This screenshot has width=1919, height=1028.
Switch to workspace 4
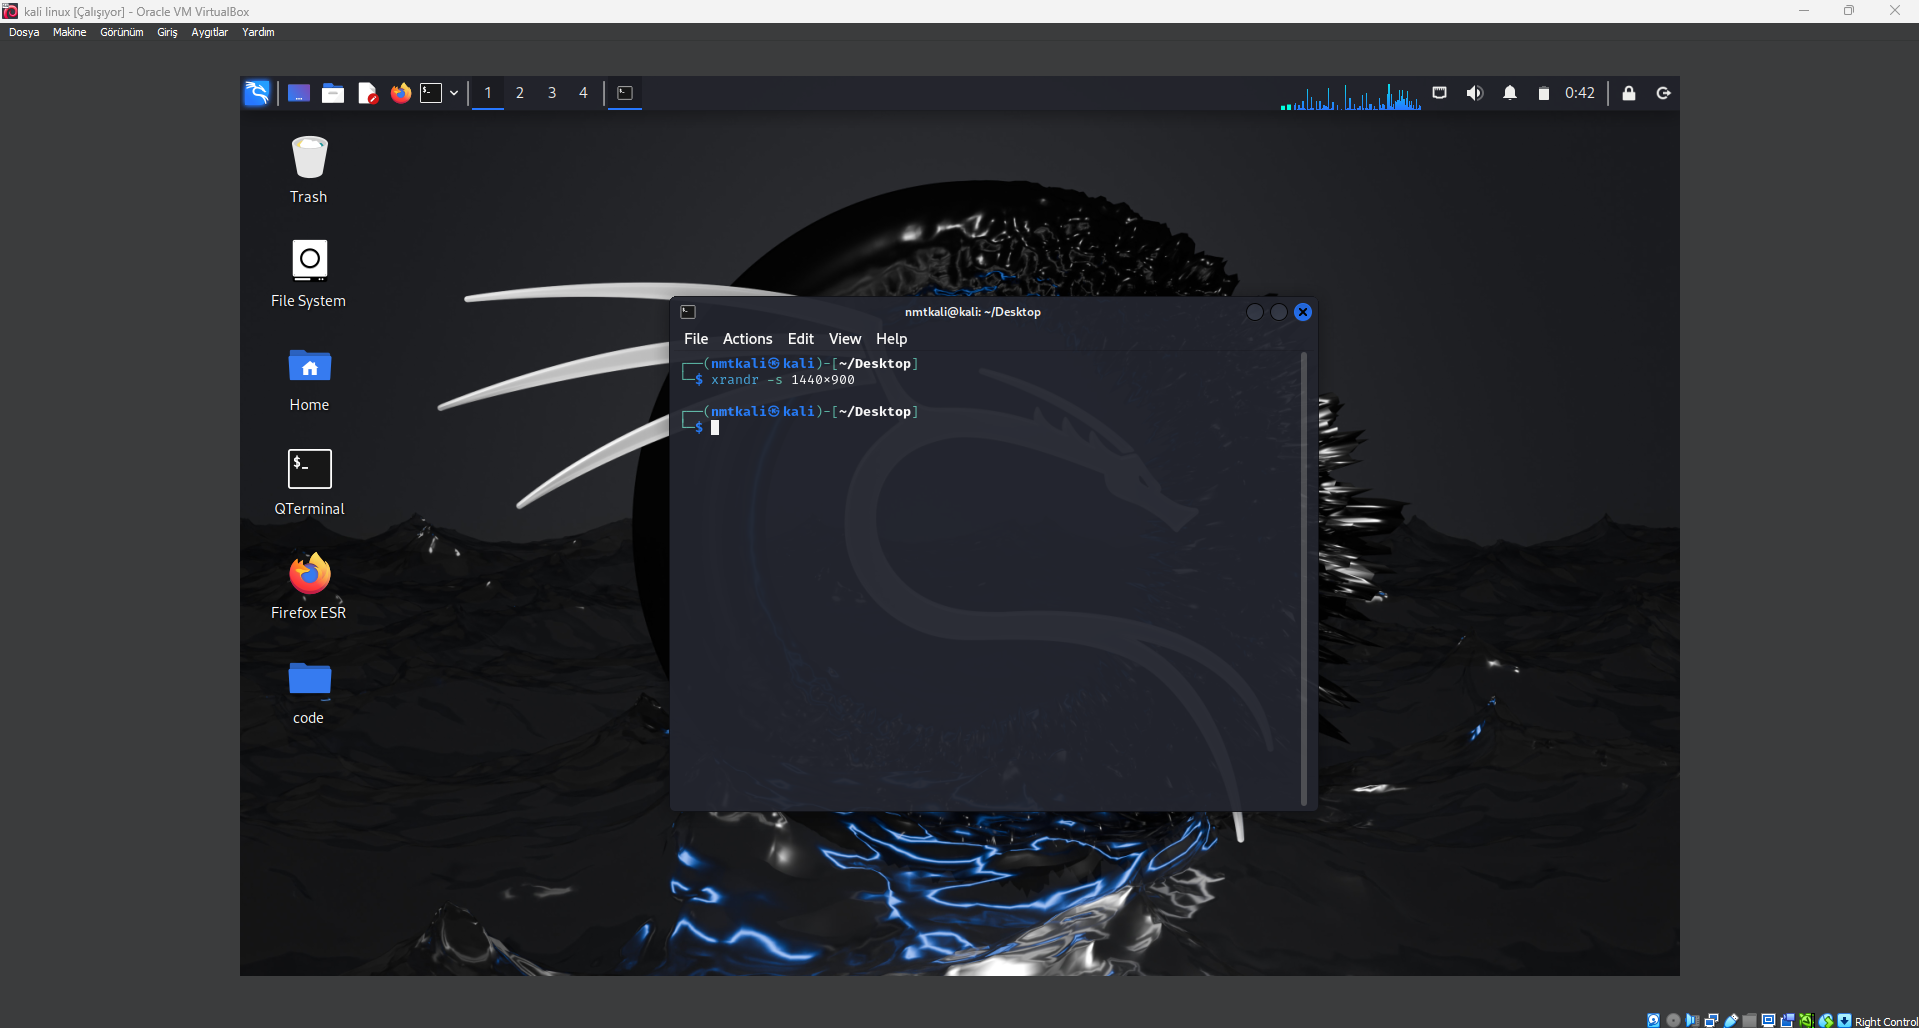coord(583,93)
